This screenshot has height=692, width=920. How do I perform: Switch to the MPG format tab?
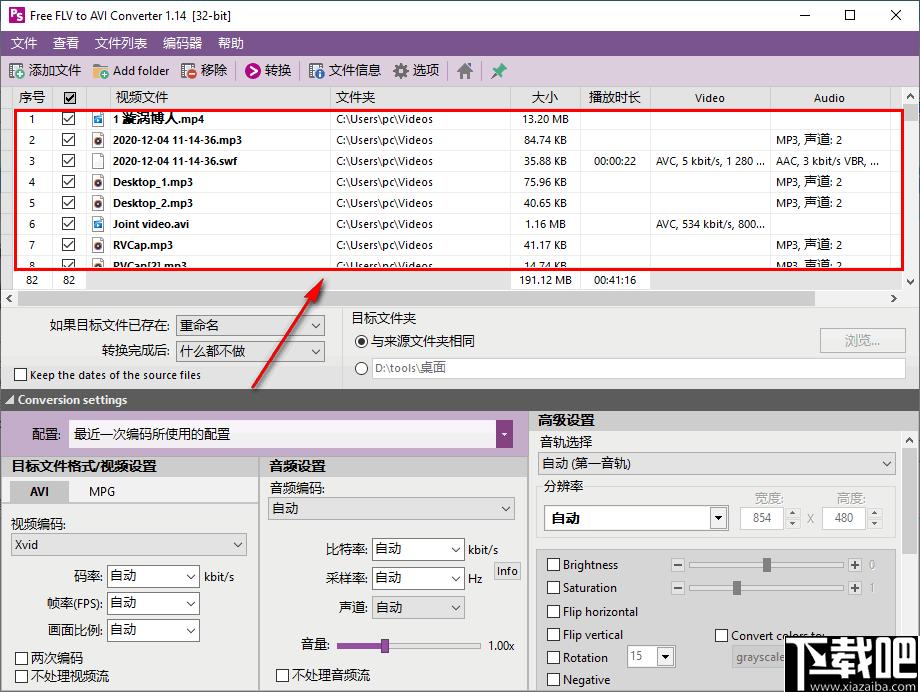(x=102, y=492)
